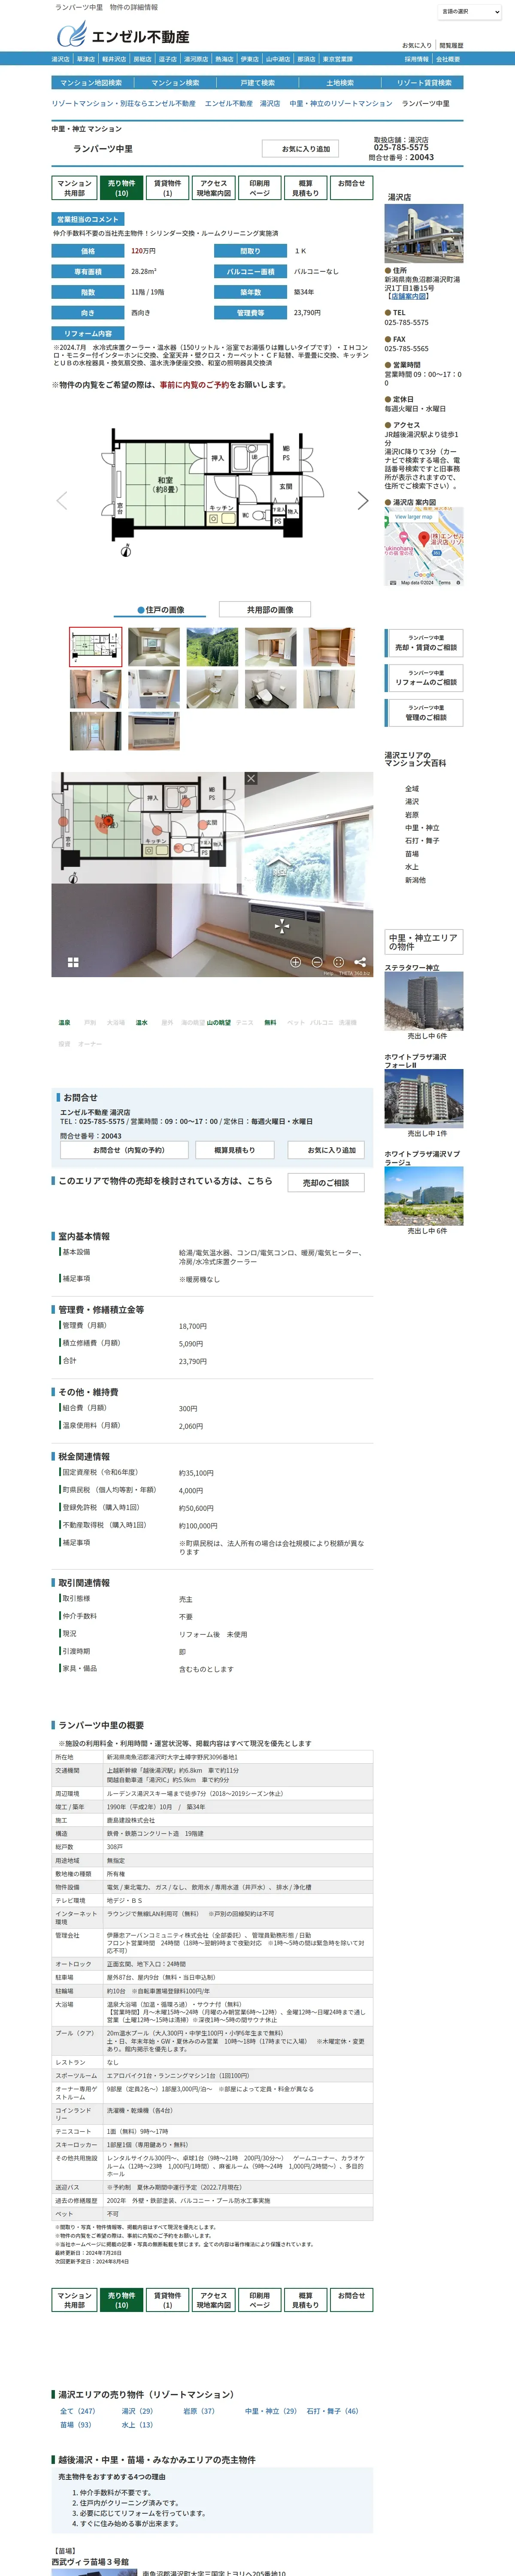The height and width of the screenshot is (2576, 515).
Task: Click the 中里・神立のリゾートマンション breadcrumb
Action: 341,104
